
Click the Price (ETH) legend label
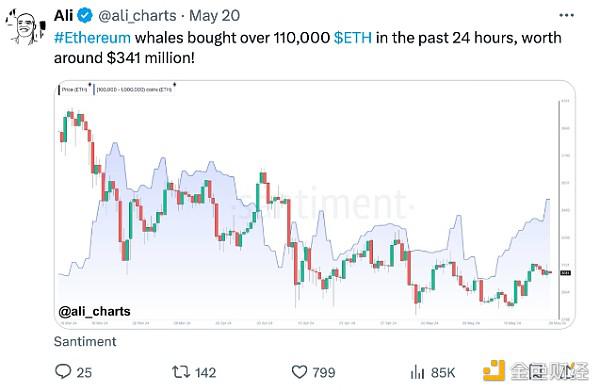coord(75,89)
